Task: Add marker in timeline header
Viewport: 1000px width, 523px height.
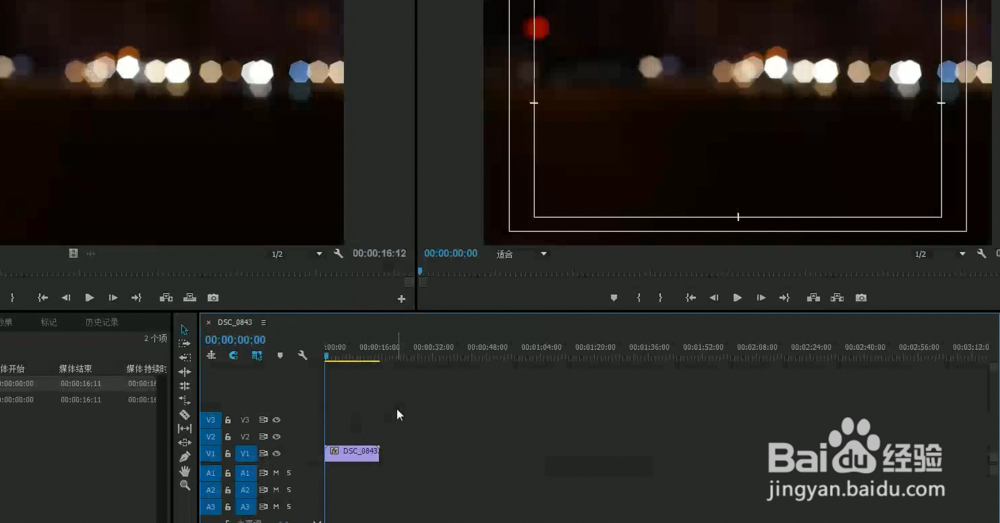Action: (279, 355)
